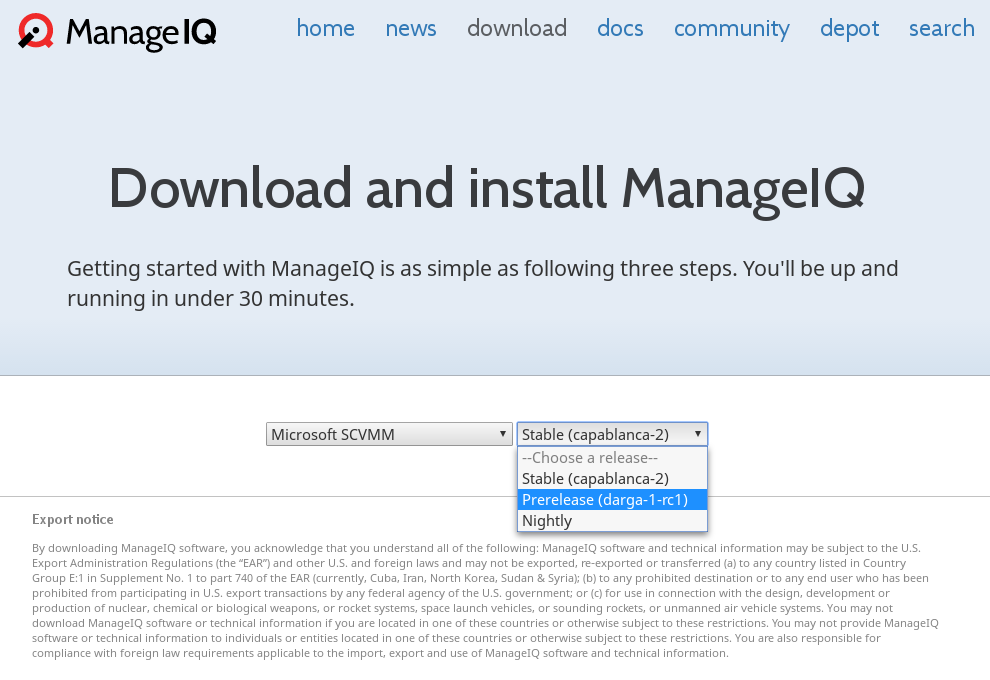Open the home navigation link
Screen dimensions: 990x680
[325, 28]
